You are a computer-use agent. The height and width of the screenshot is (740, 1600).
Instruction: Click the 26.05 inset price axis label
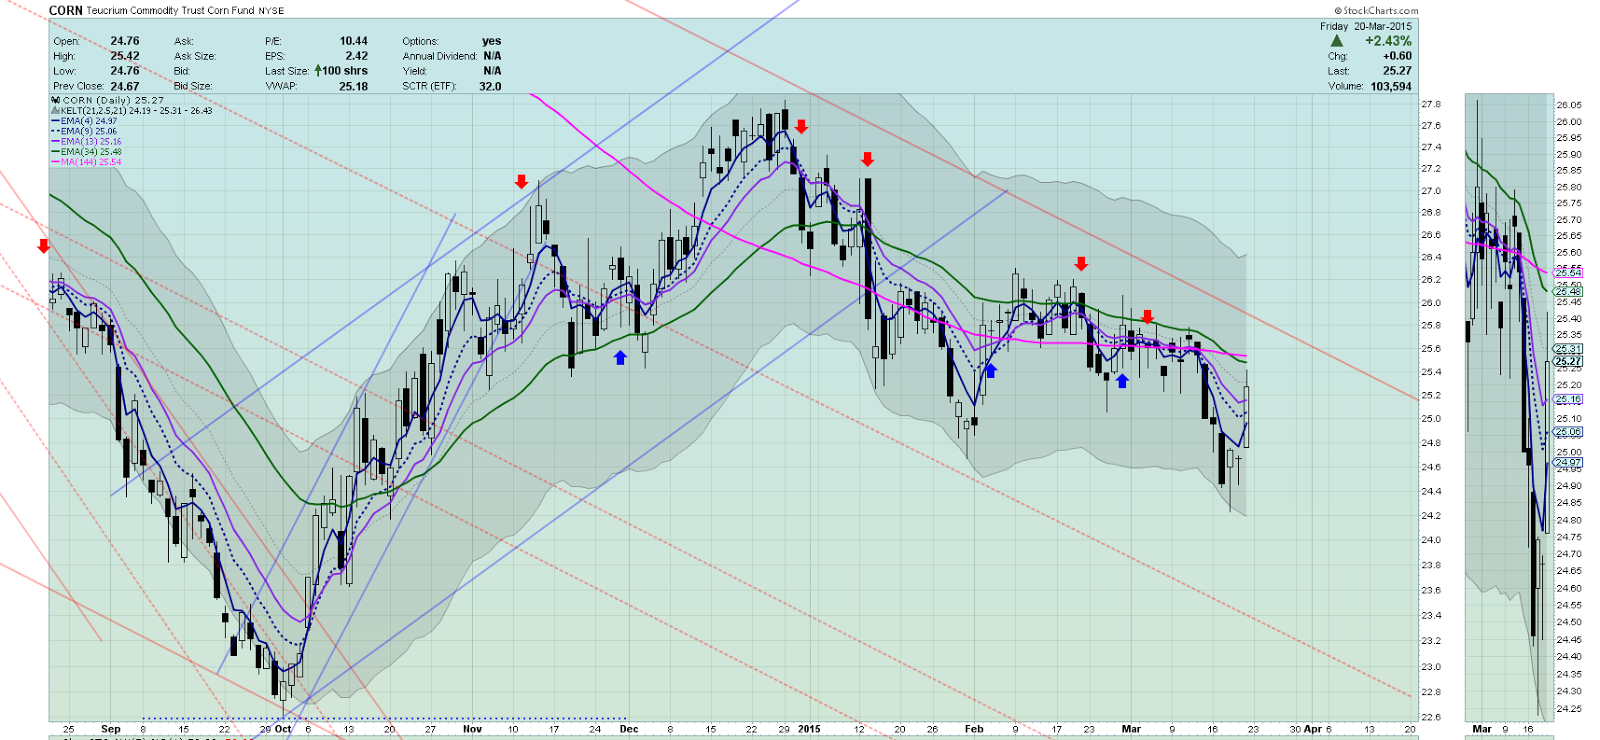click(1569, 105)
